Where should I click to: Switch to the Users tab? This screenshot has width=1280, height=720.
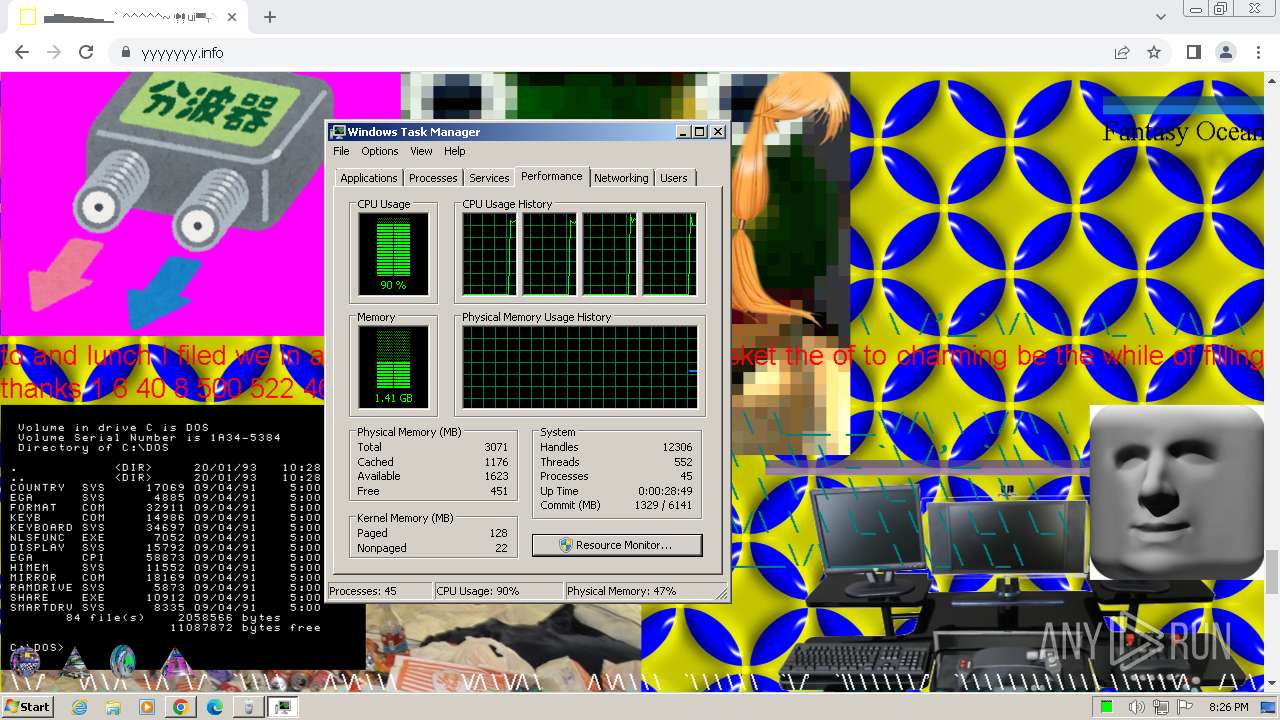coord(674,178)
